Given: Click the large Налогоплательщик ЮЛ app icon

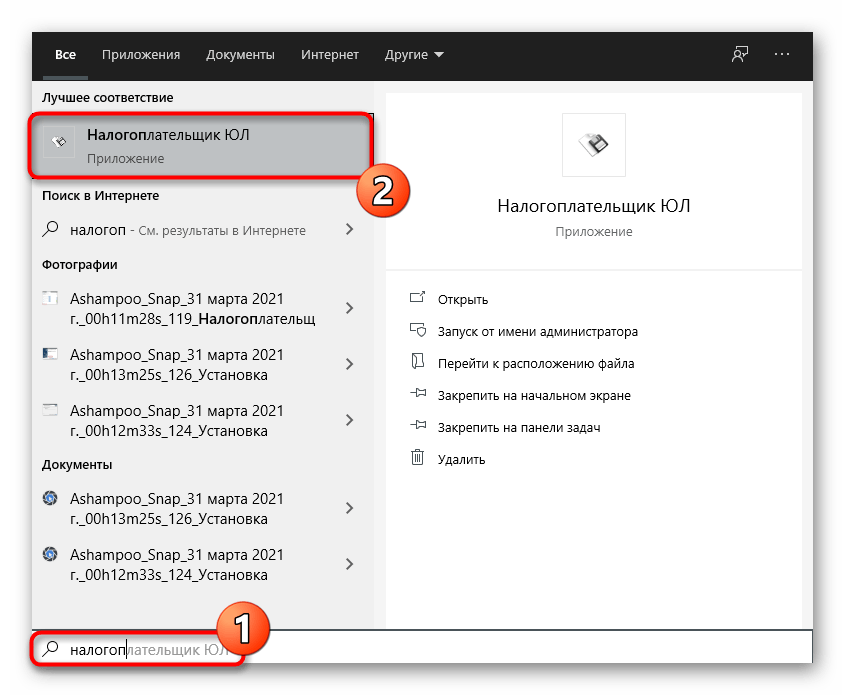Looking at the screenshot, I should (594, 145).
